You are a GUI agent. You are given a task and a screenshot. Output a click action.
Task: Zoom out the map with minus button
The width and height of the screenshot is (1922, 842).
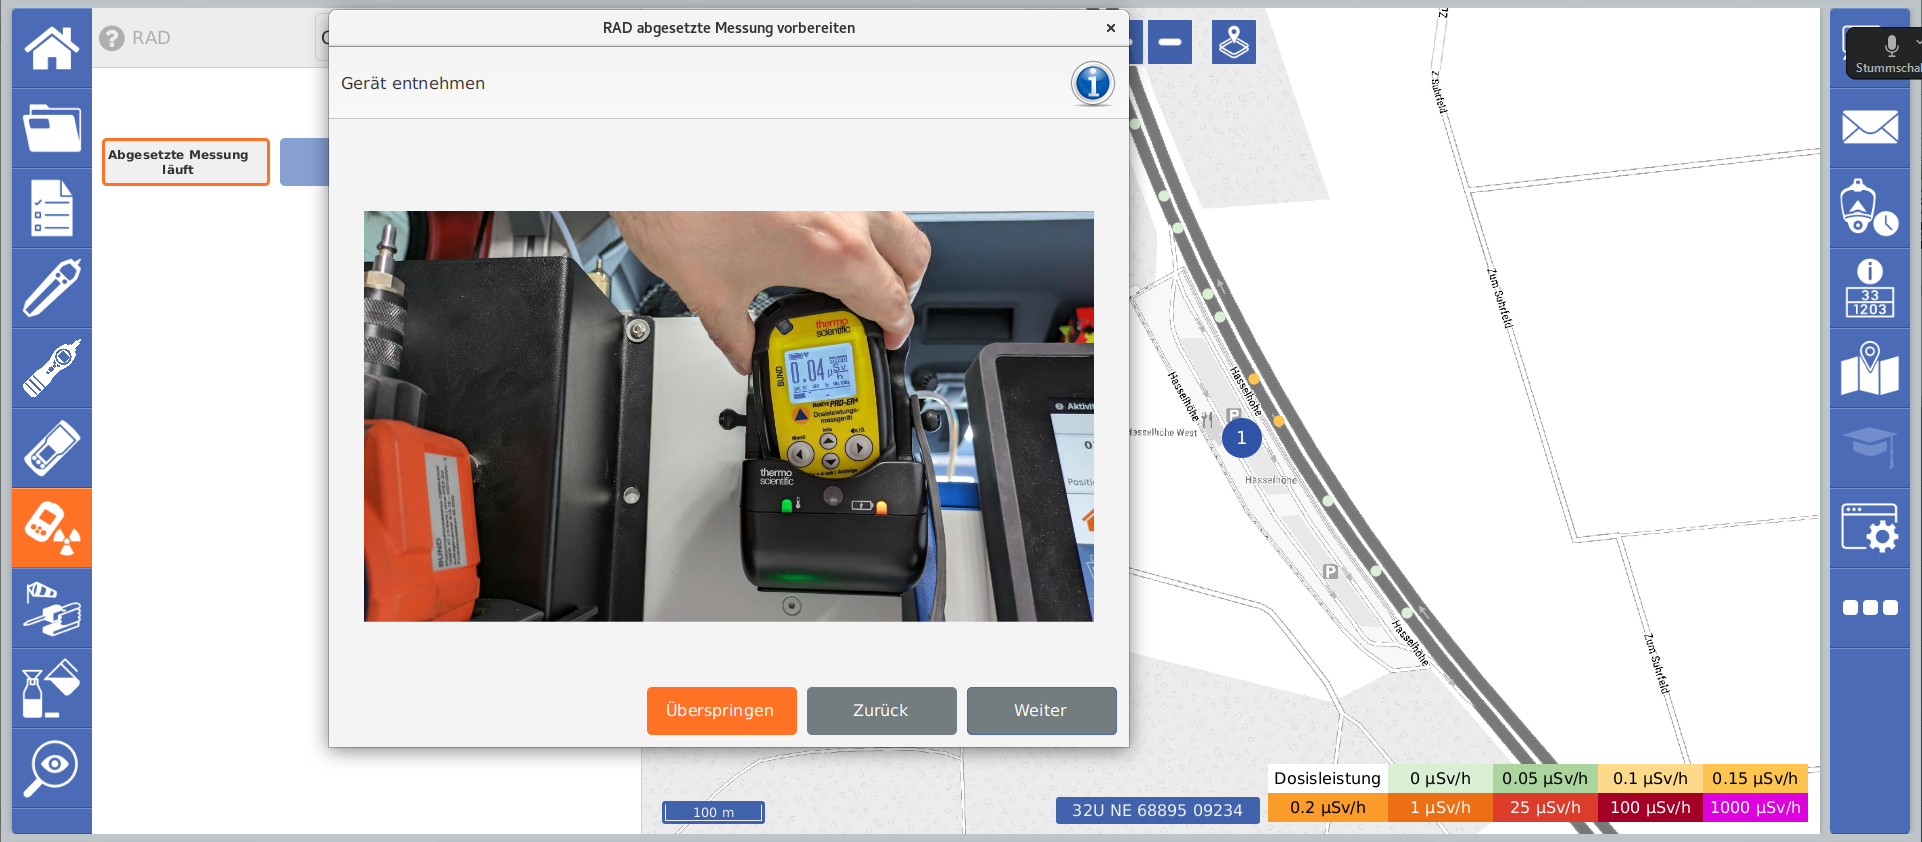click(1170, 42)
